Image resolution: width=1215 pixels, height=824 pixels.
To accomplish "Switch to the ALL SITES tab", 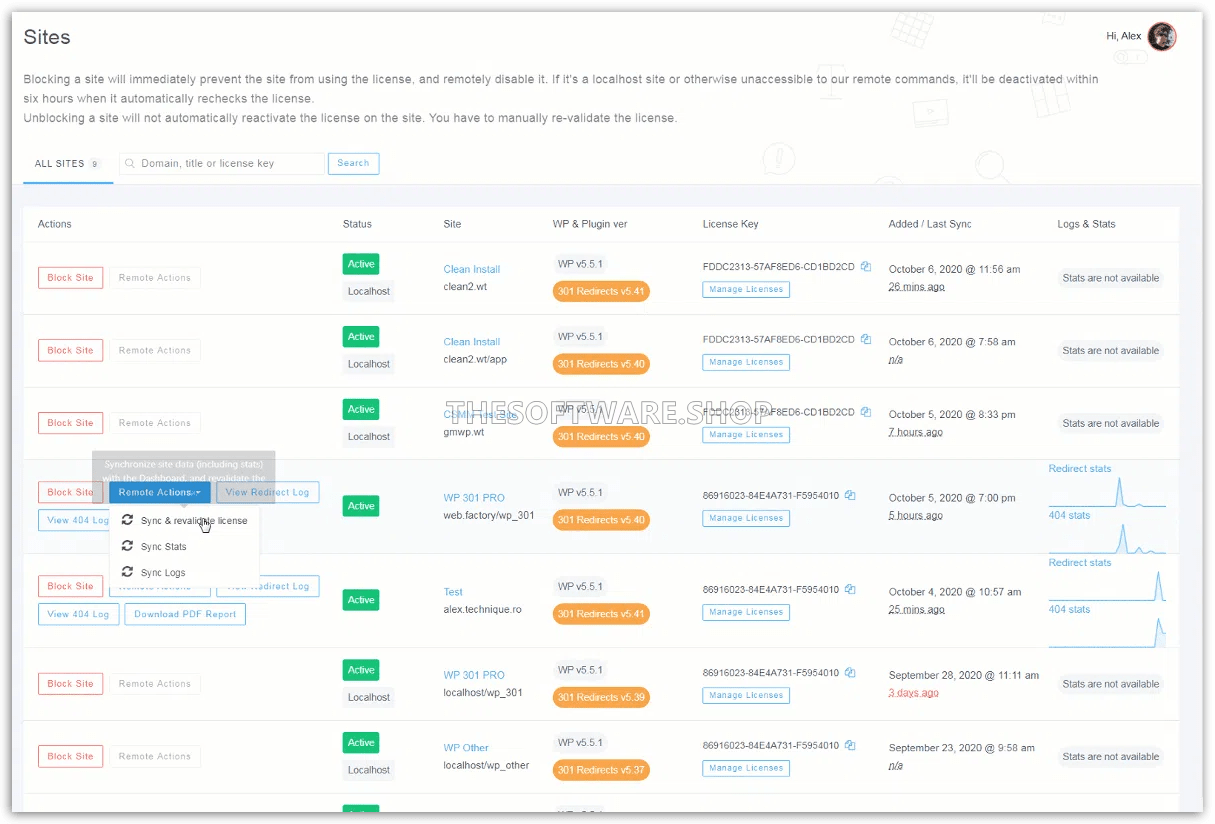I will (62, 163).
